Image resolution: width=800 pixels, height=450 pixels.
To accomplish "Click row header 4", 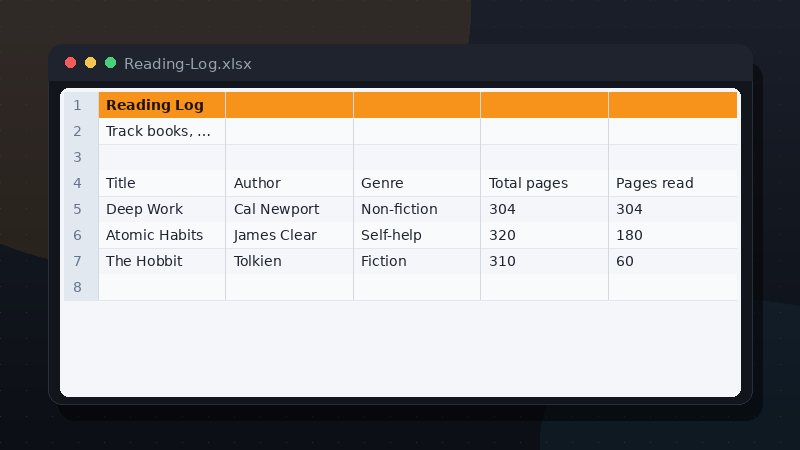I will click(79, 183).
